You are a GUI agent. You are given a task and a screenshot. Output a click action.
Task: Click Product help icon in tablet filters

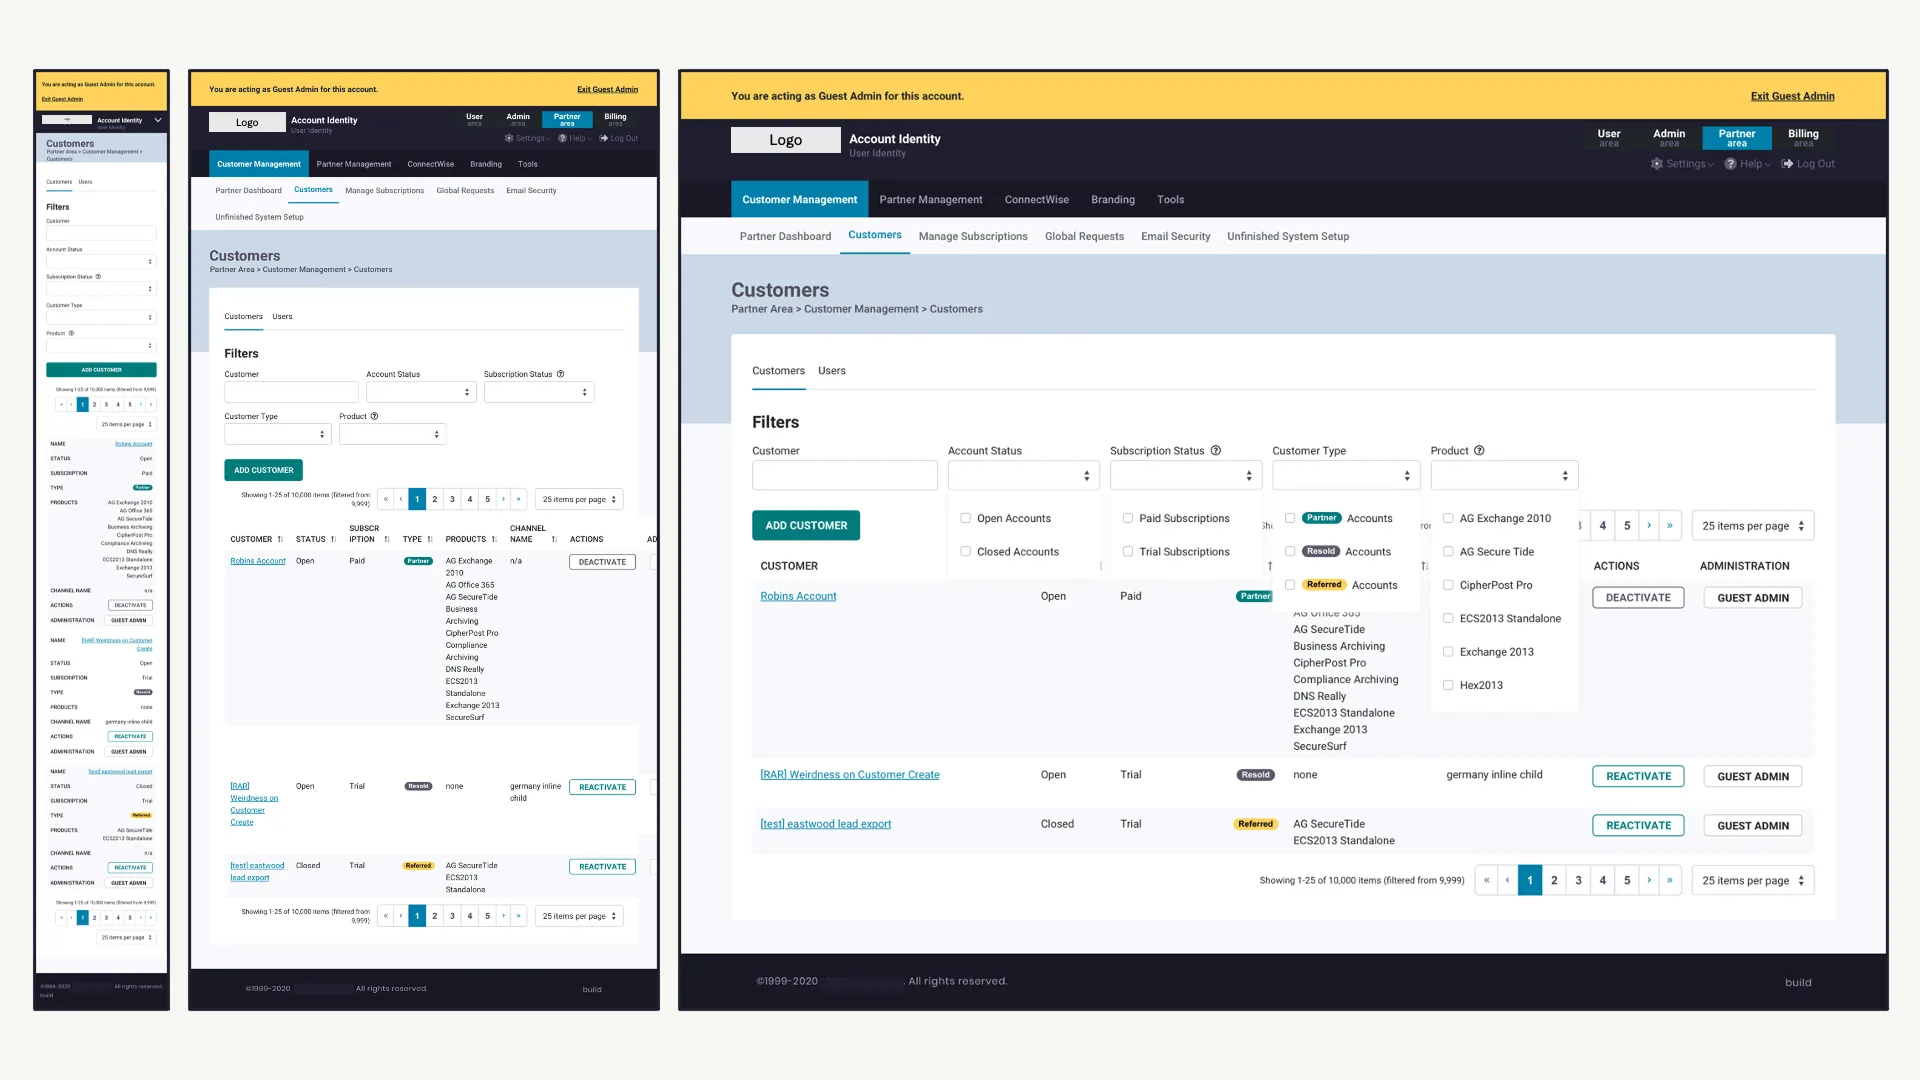pyautogui.click(x=375, y=417)
